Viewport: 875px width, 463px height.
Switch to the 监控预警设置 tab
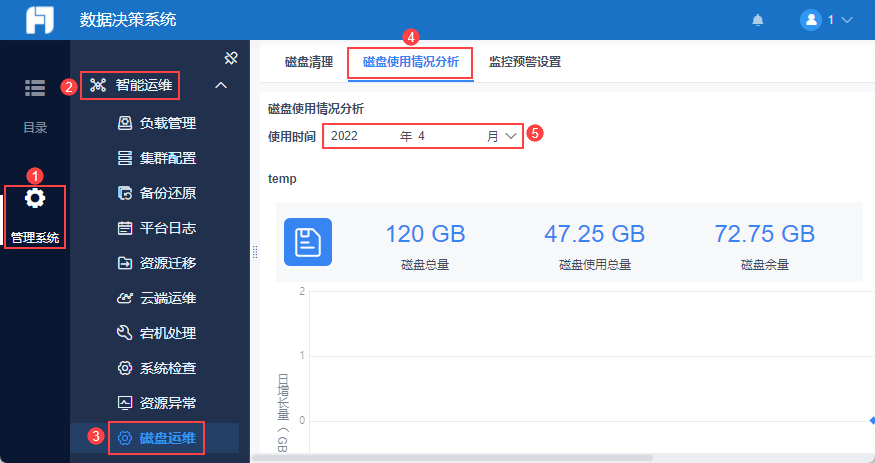click(525, 61)
